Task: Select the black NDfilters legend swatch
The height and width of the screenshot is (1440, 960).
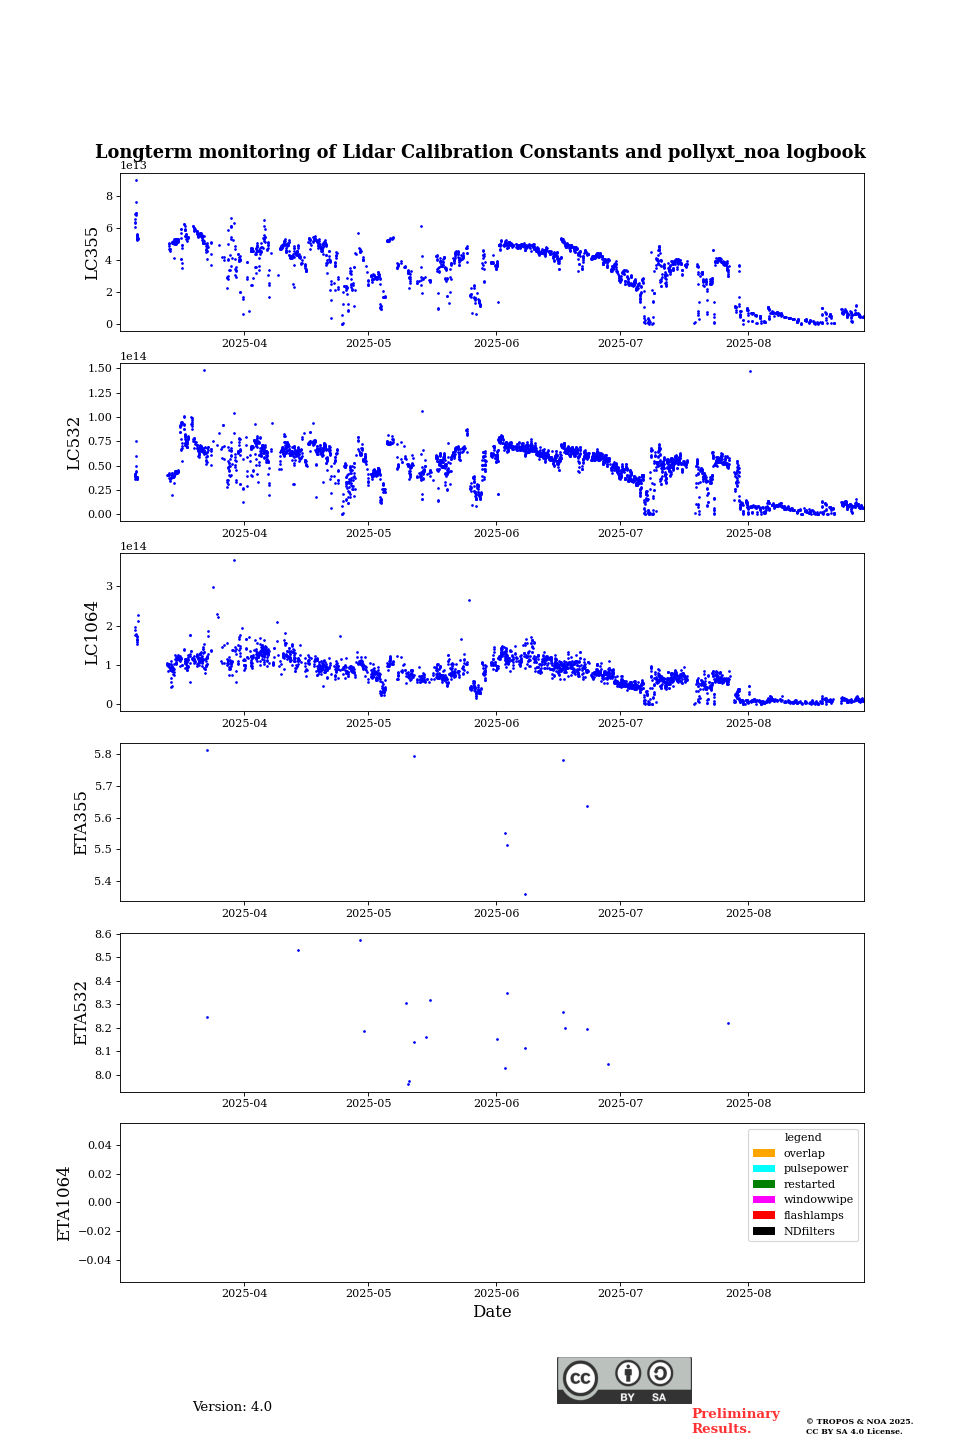Action: [763, 1231]
